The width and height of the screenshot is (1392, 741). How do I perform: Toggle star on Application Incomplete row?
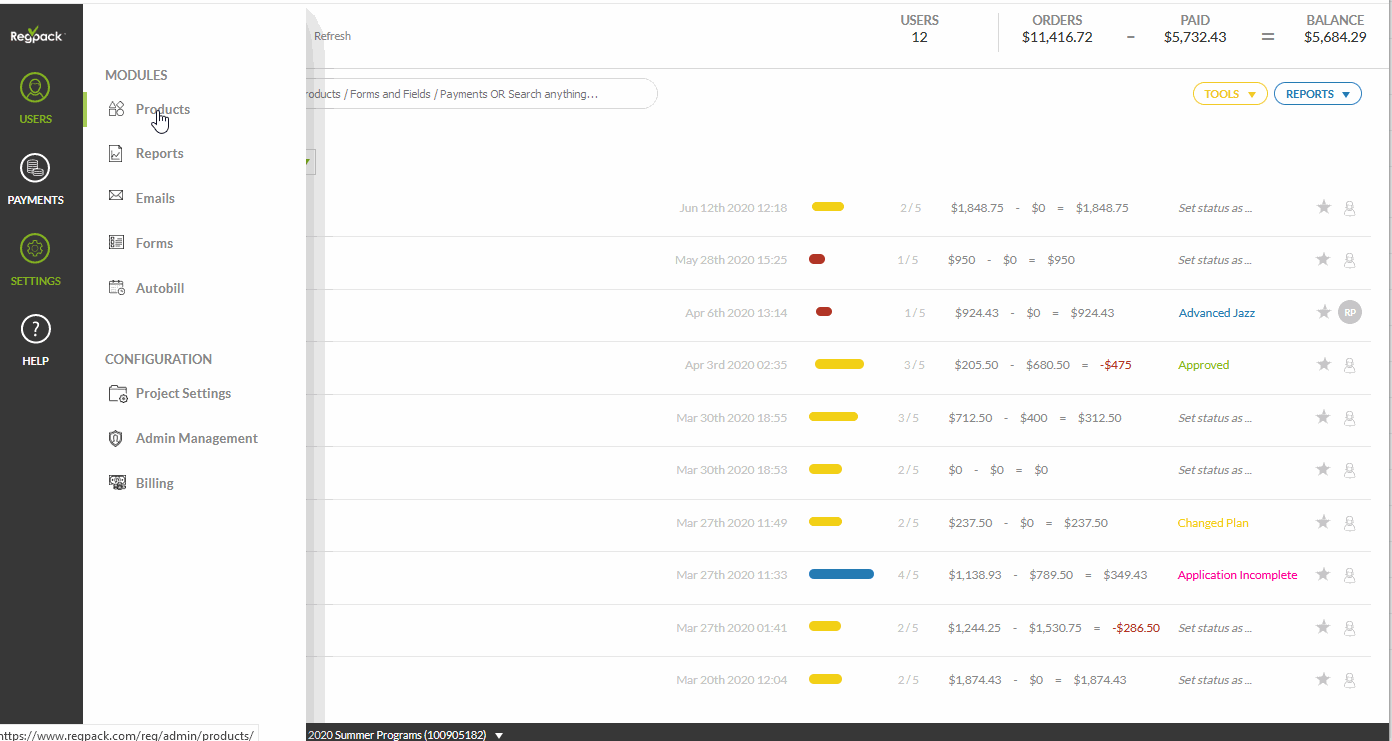tap(1323, 575)
